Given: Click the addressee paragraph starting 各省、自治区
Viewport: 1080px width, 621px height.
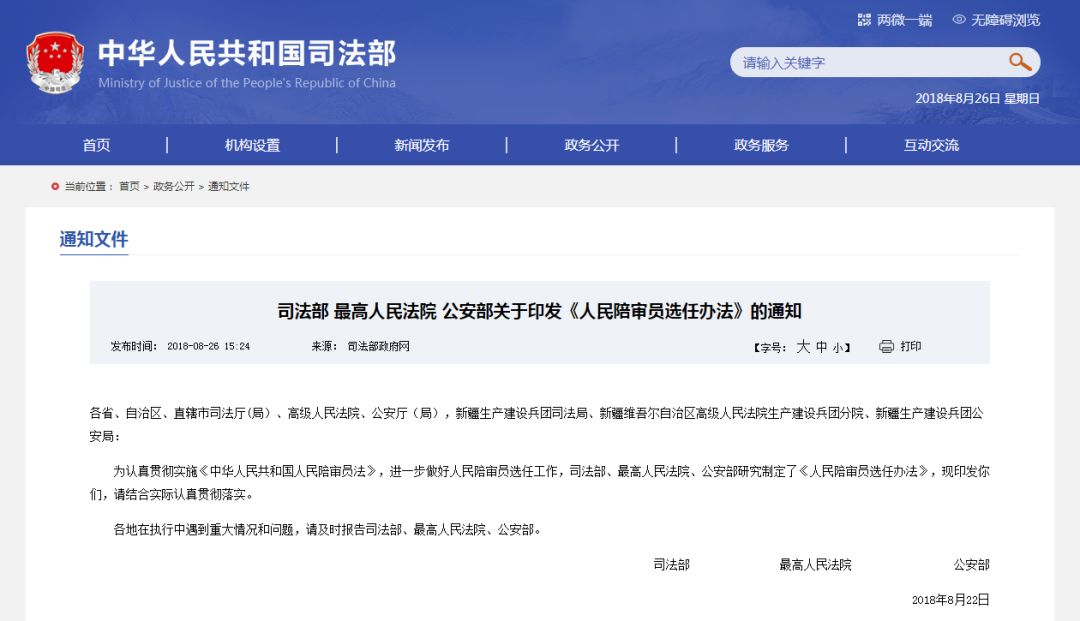Looking at the screenshot, I should pos(537,424).
